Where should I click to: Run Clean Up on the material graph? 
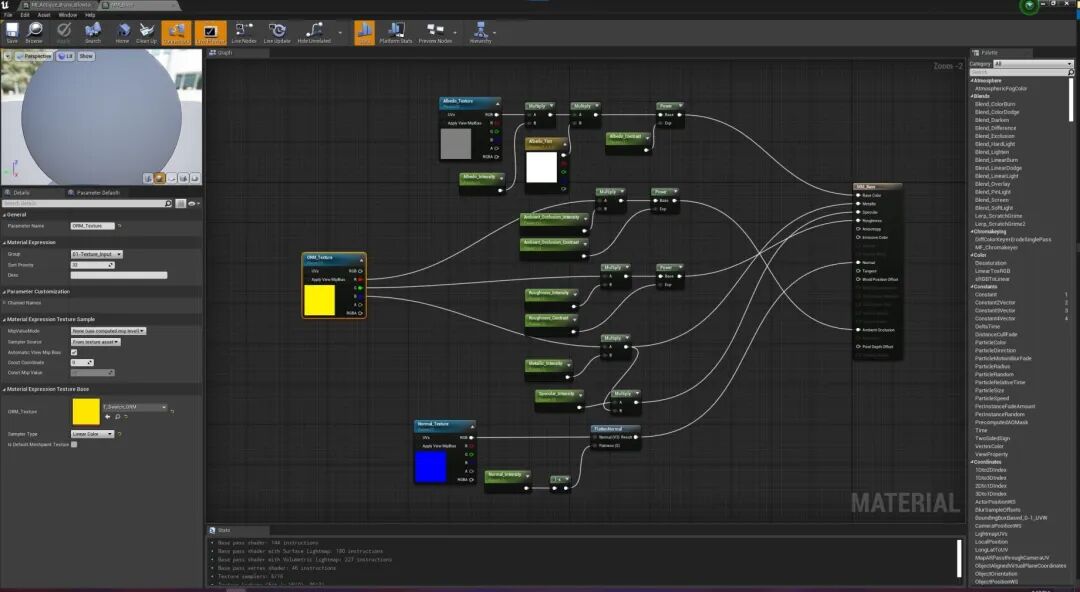146,33
